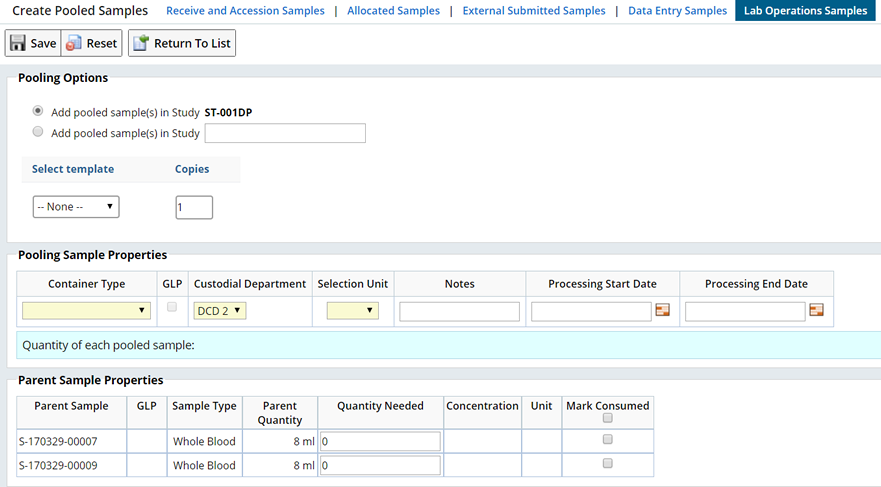Click the Save button label
This screenshot has width=881, height=487.
coord(43,43)
